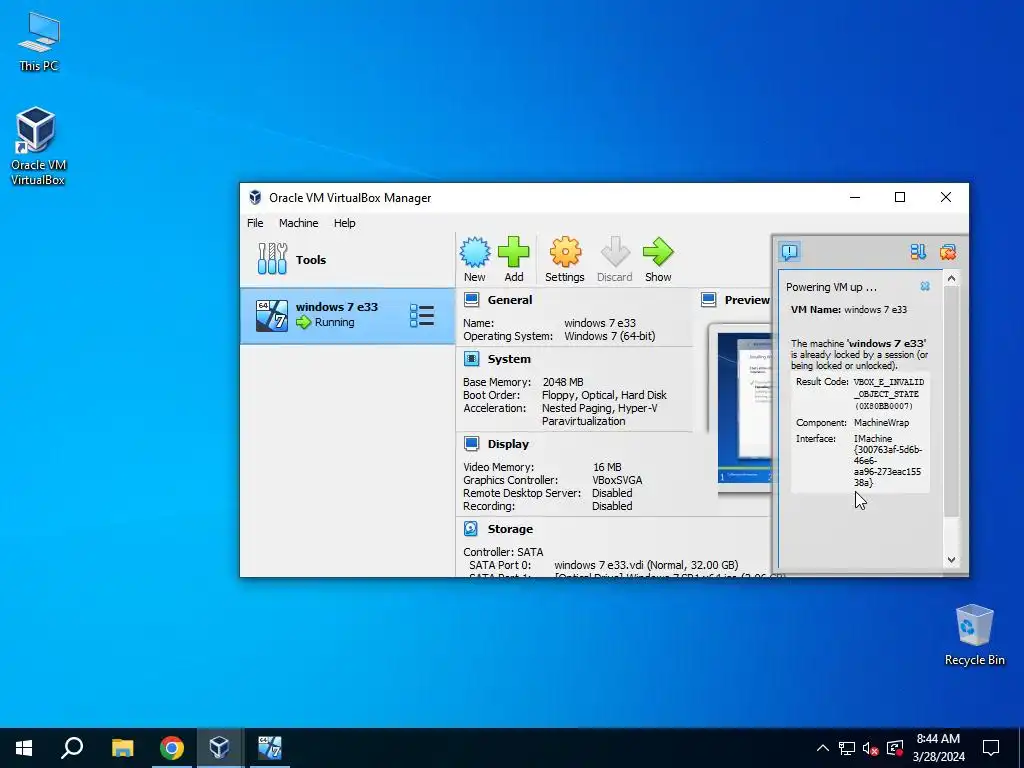Click the Video Memory value 16 MB
The width and height of the screenshot is (1024, 768).
607,467
